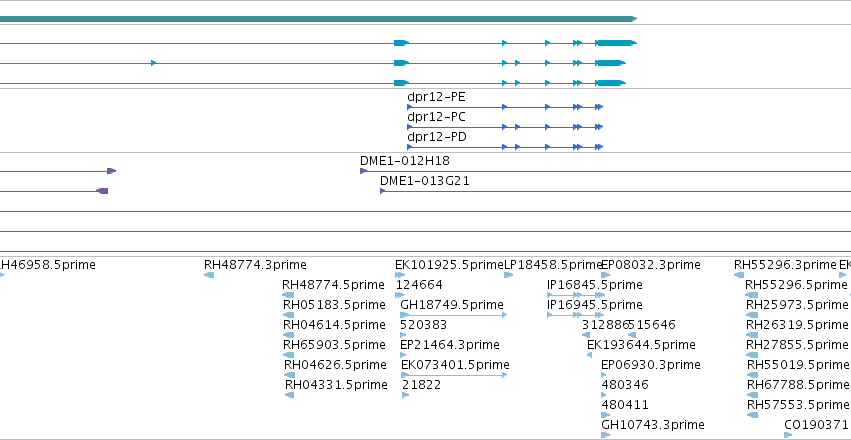This screenshot has height=440, width=851.
Task: Click the arrow glyph under LP18458.5prime
Action: click(x=509, y=275)
